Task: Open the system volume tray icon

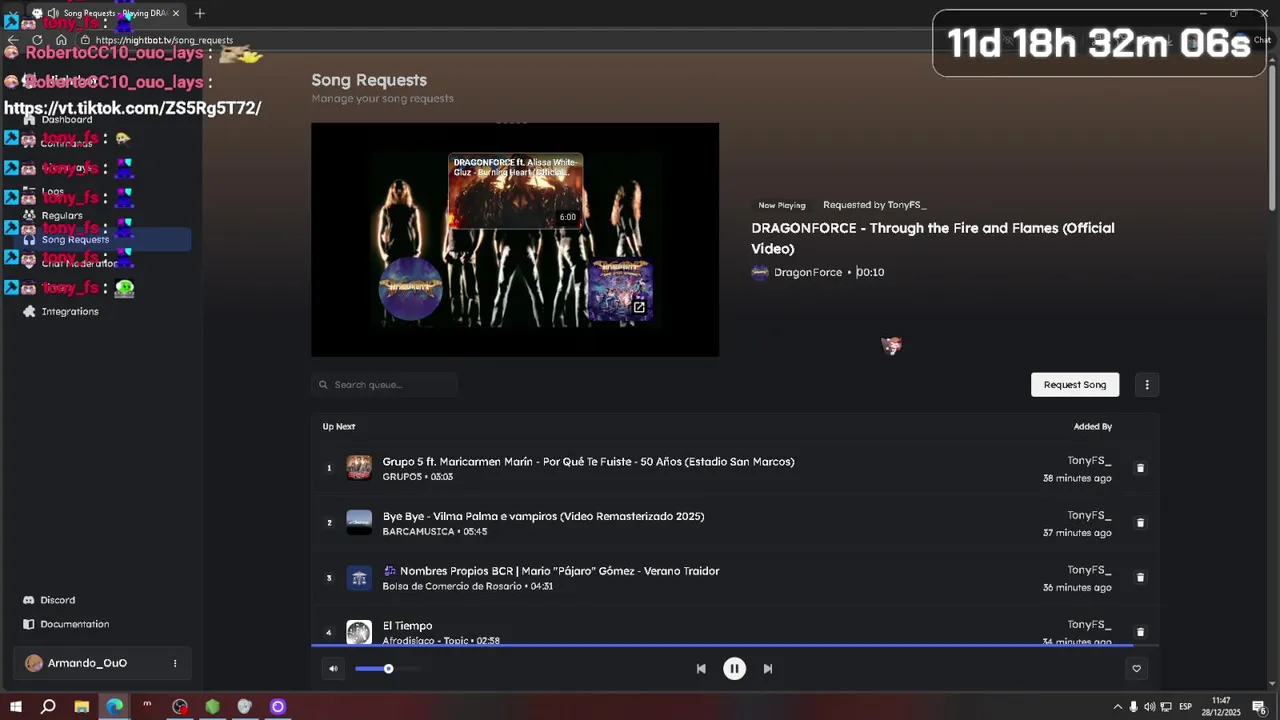Action: 1150,707
